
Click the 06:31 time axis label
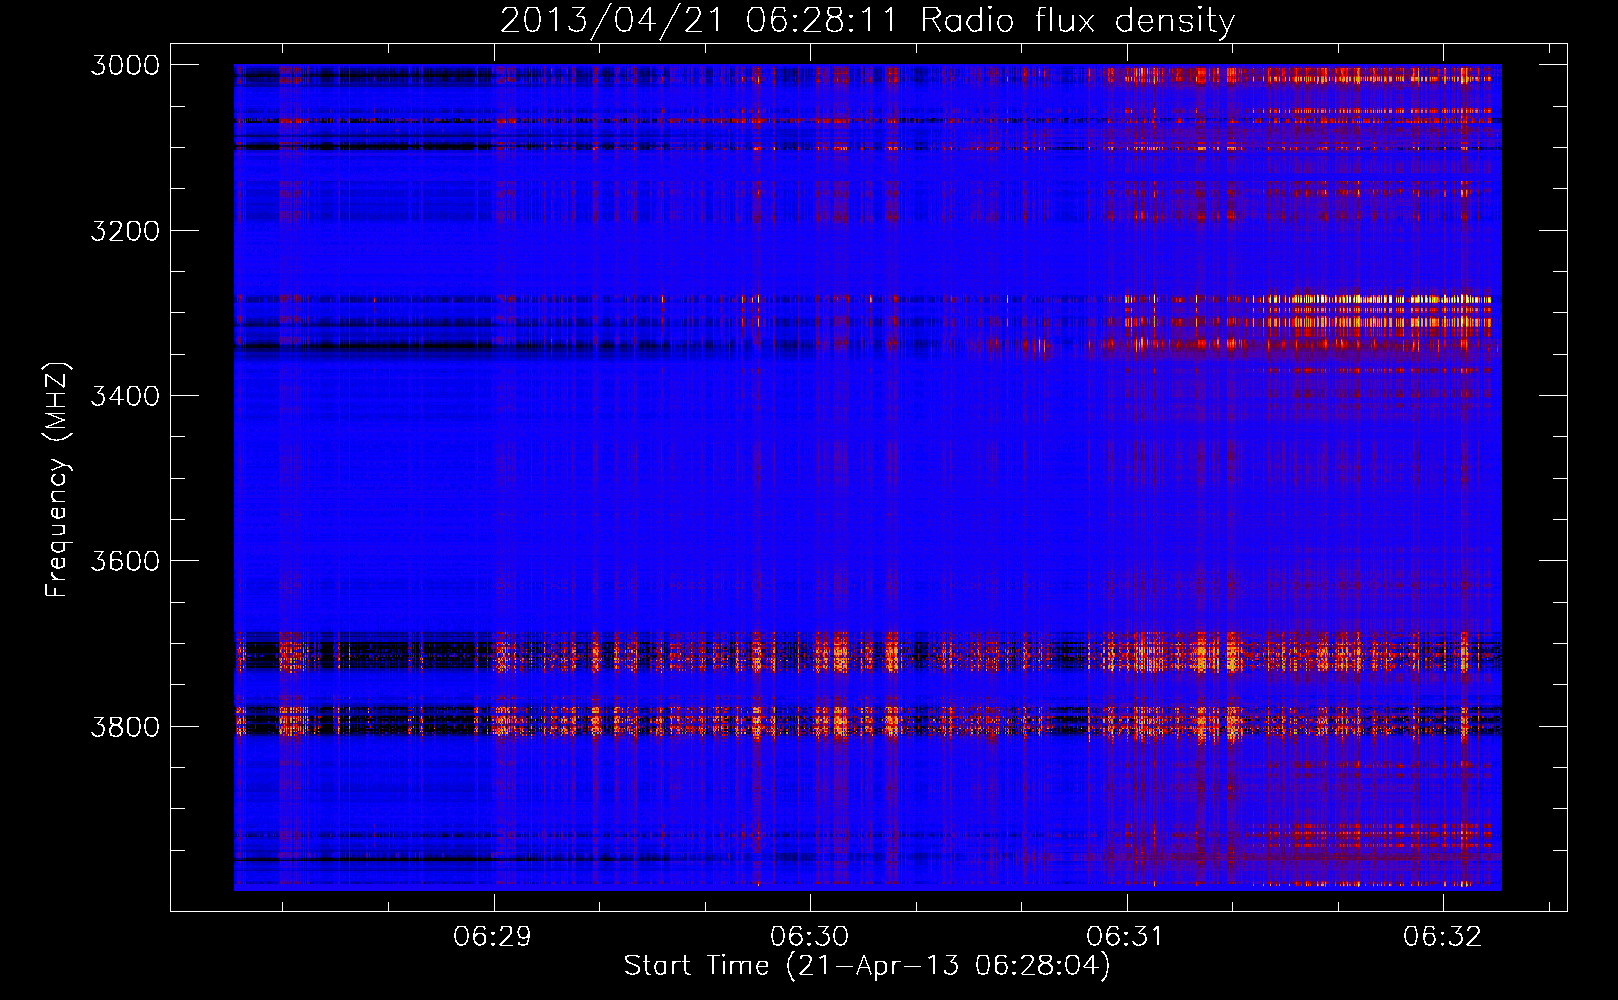pos(1126,937)
